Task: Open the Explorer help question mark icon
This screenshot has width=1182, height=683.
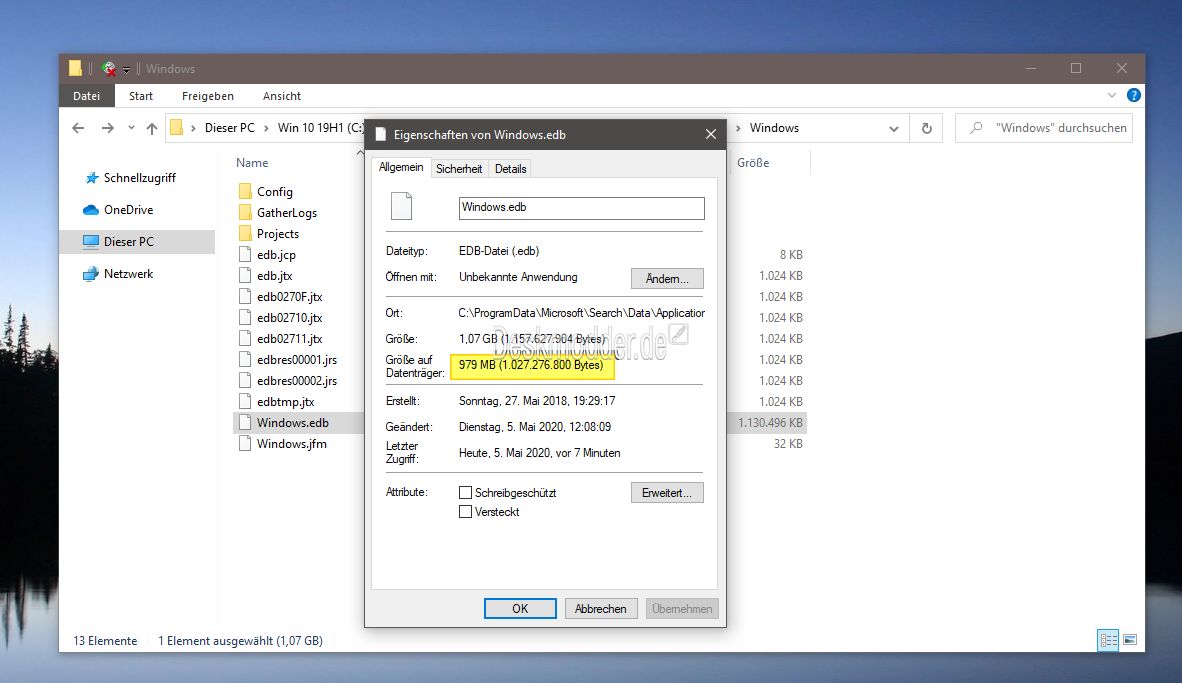Action: pos(1133,96)
